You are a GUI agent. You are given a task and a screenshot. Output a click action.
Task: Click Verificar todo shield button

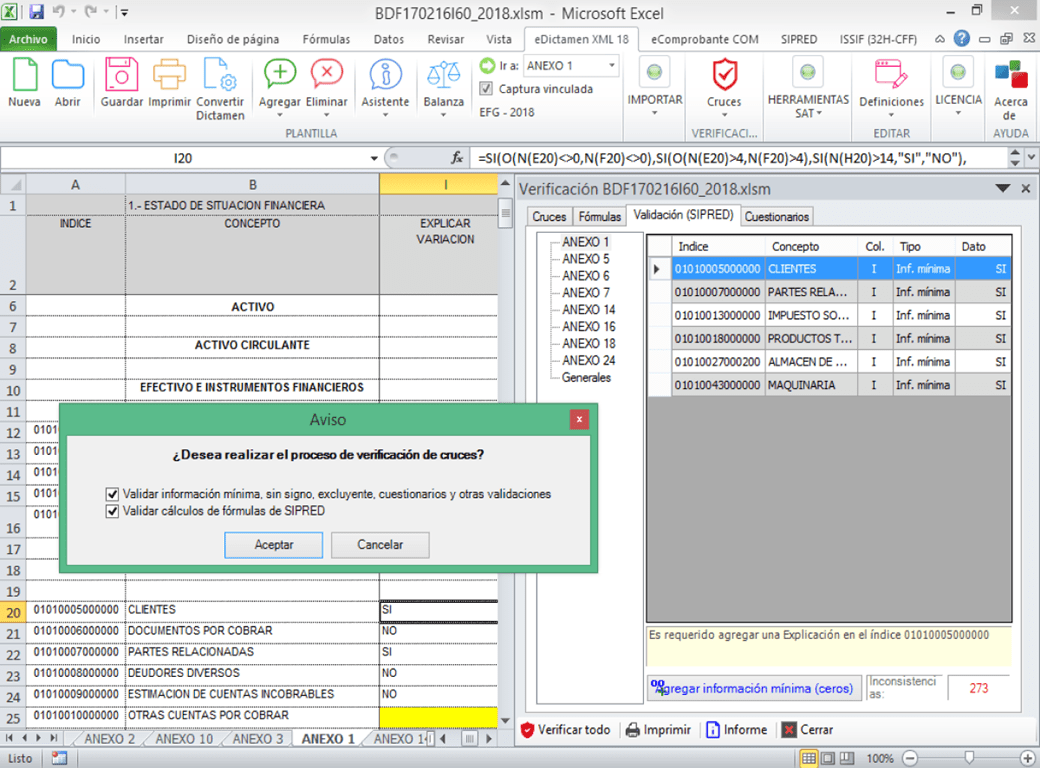(x=566, y=730)
